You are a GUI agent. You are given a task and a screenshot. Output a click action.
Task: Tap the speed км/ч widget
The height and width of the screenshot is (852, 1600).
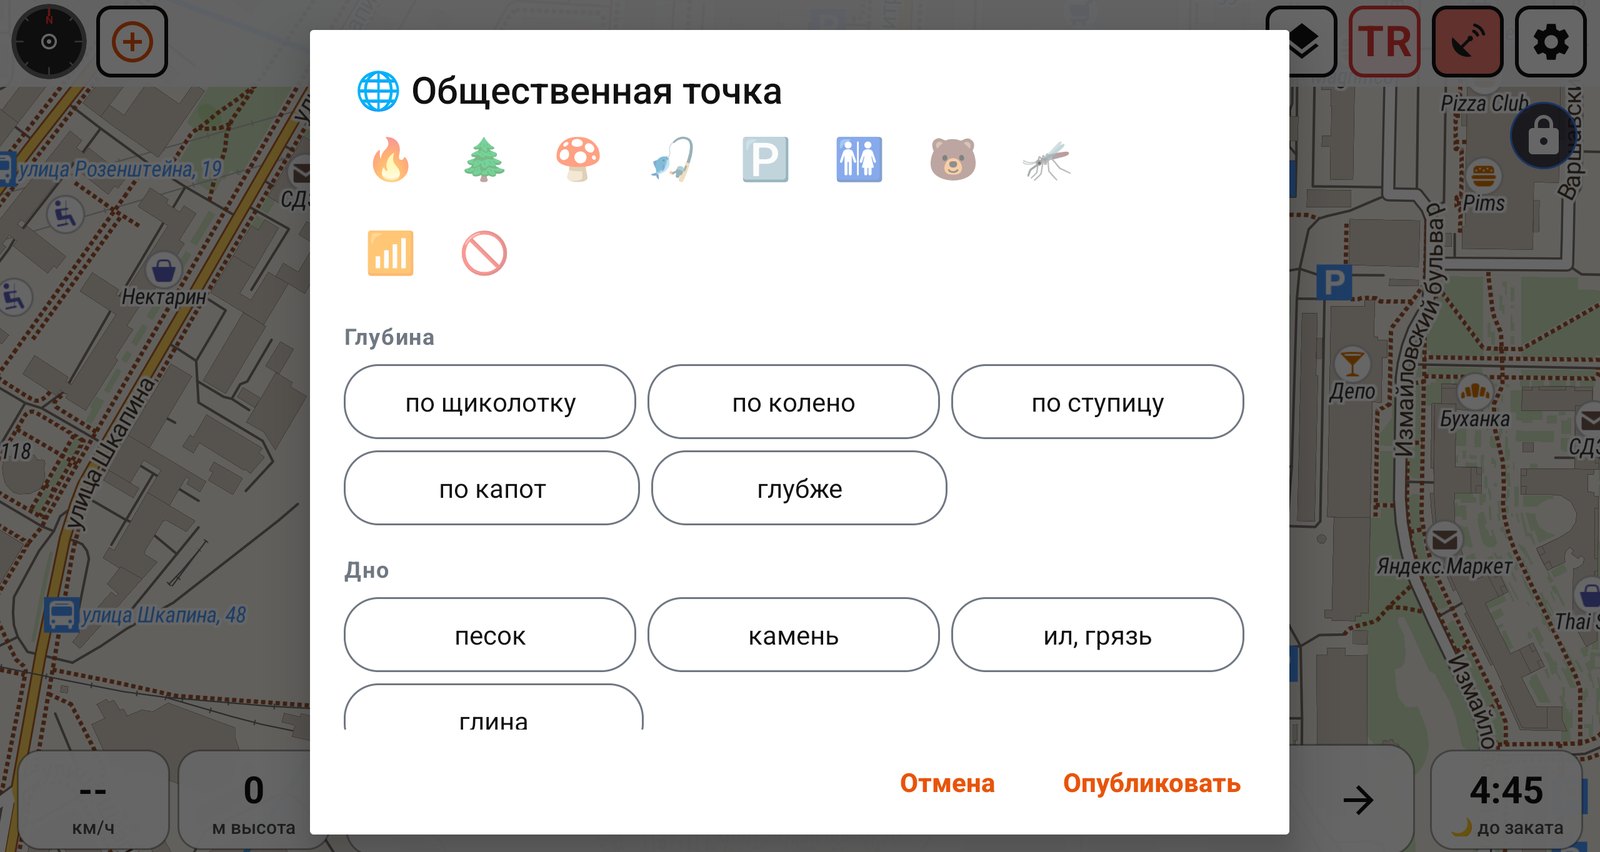point(93,800)
